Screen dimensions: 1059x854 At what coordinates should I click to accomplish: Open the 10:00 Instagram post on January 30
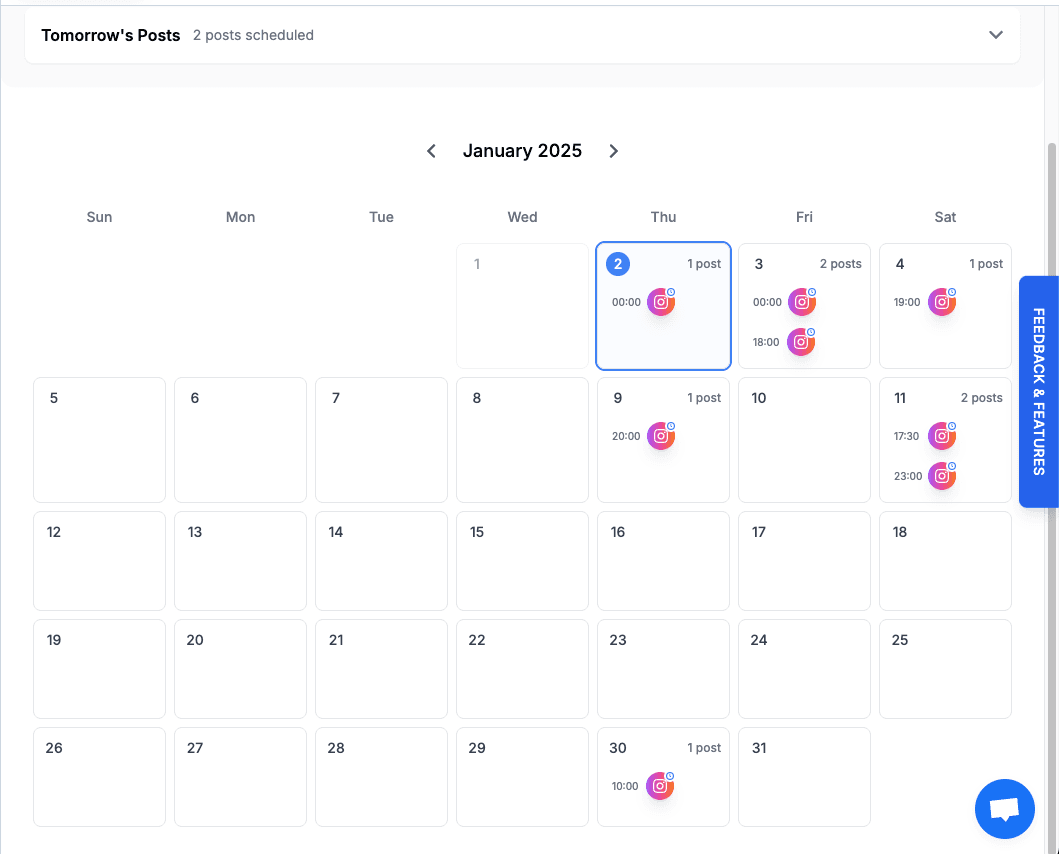point(660,786)
